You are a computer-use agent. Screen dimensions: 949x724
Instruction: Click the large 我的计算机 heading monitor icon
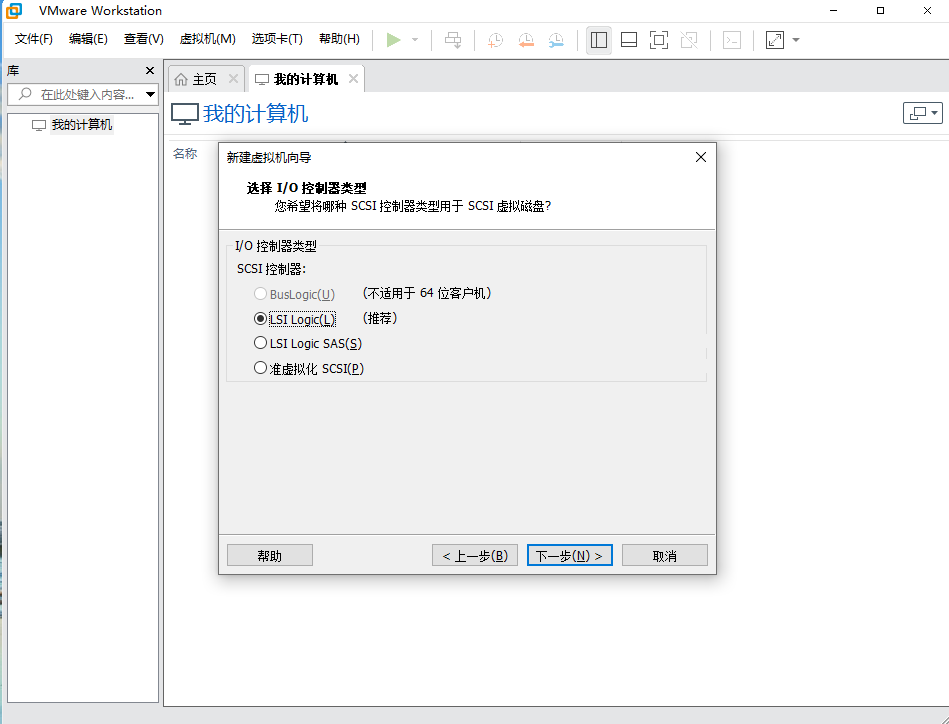click(x=185, y=114)
